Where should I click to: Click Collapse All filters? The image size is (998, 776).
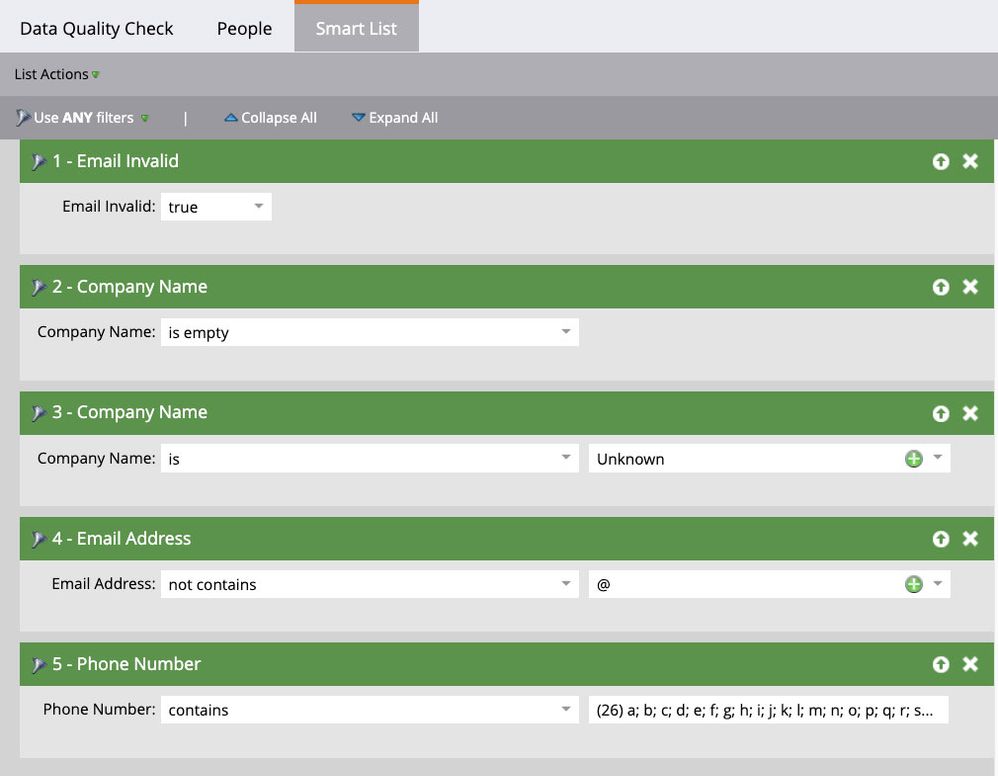point(270,118)
